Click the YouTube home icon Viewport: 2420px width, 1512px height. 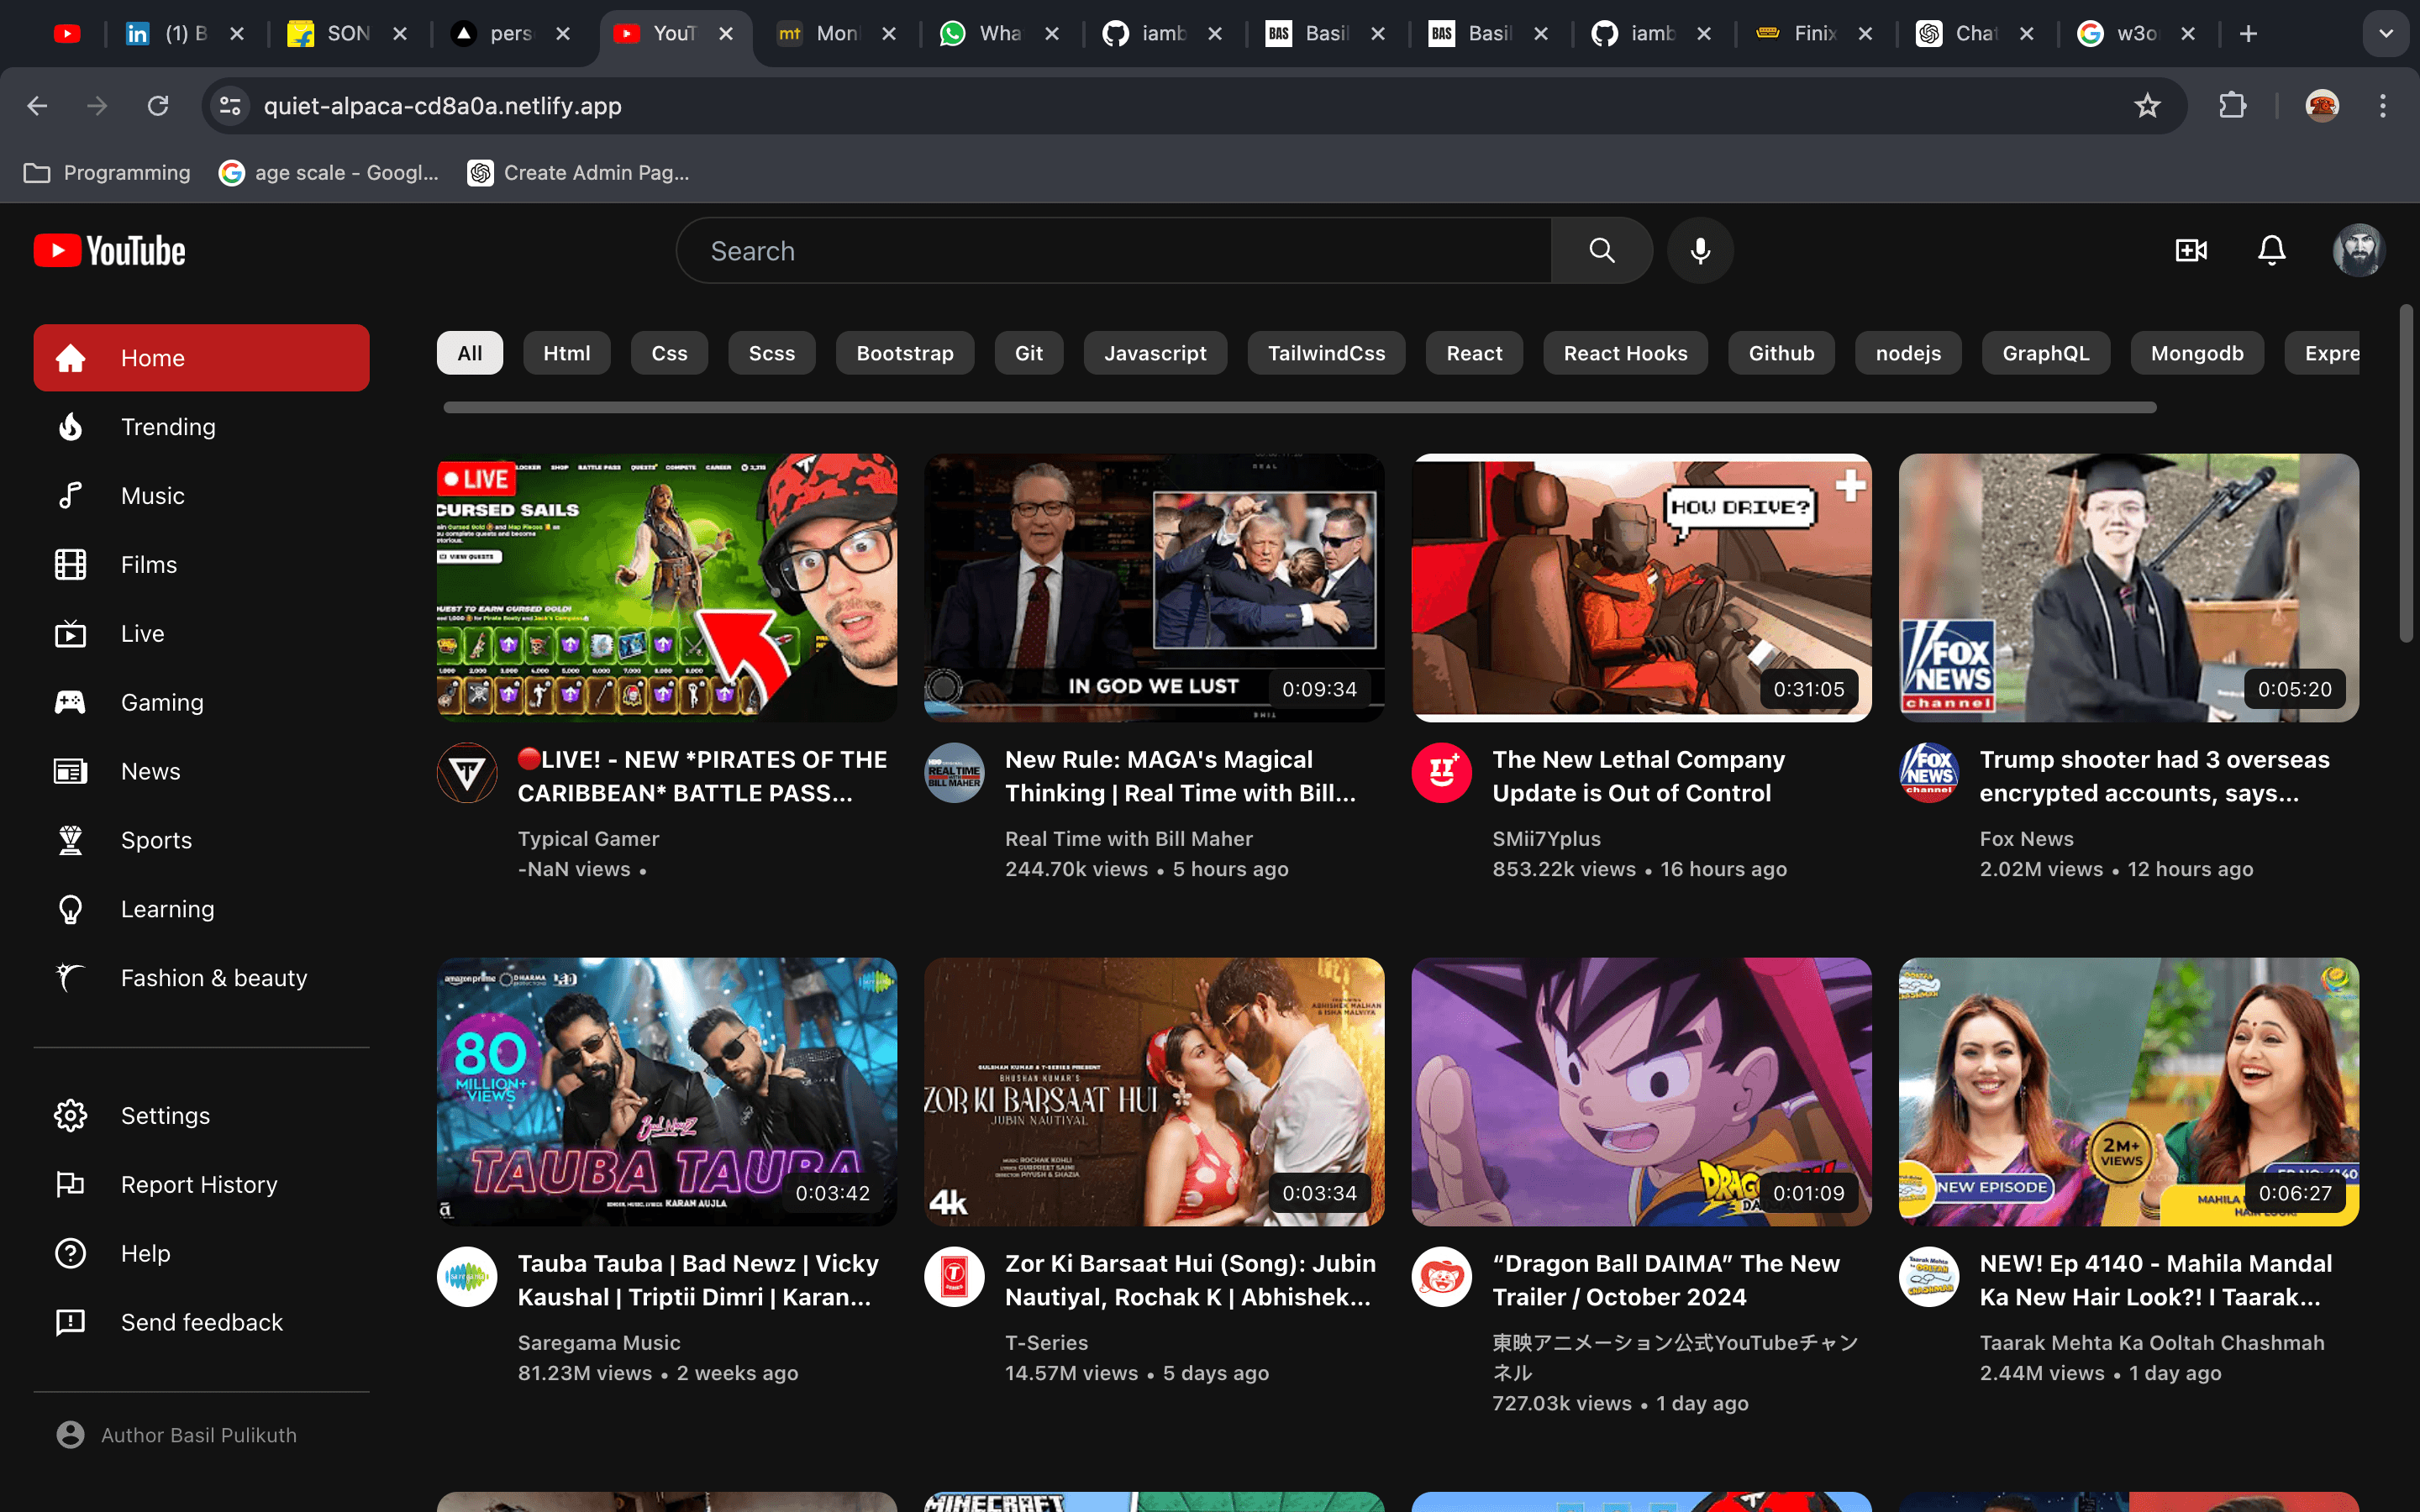(x=70, y=357)
